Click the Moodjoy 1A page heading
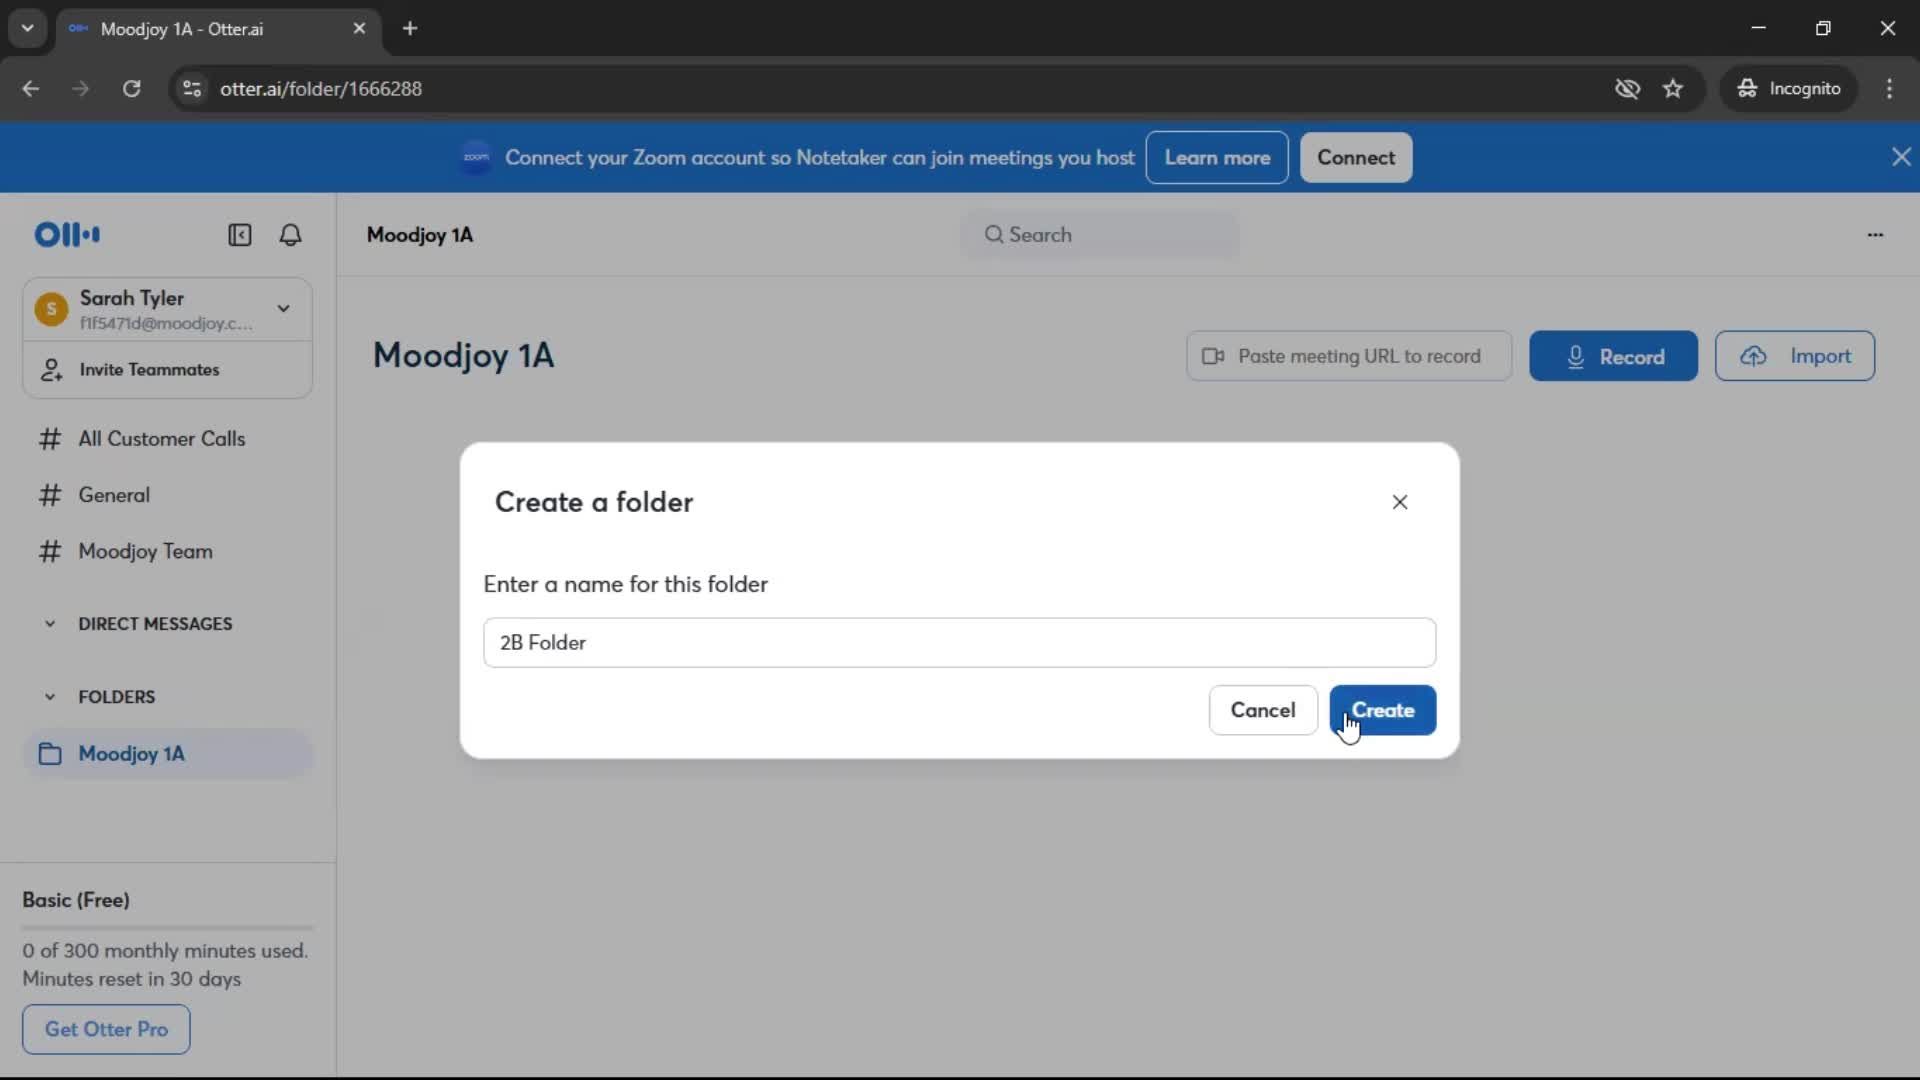The width and height of the screenshot is (1920, 1080). click(x=463, y=356)
